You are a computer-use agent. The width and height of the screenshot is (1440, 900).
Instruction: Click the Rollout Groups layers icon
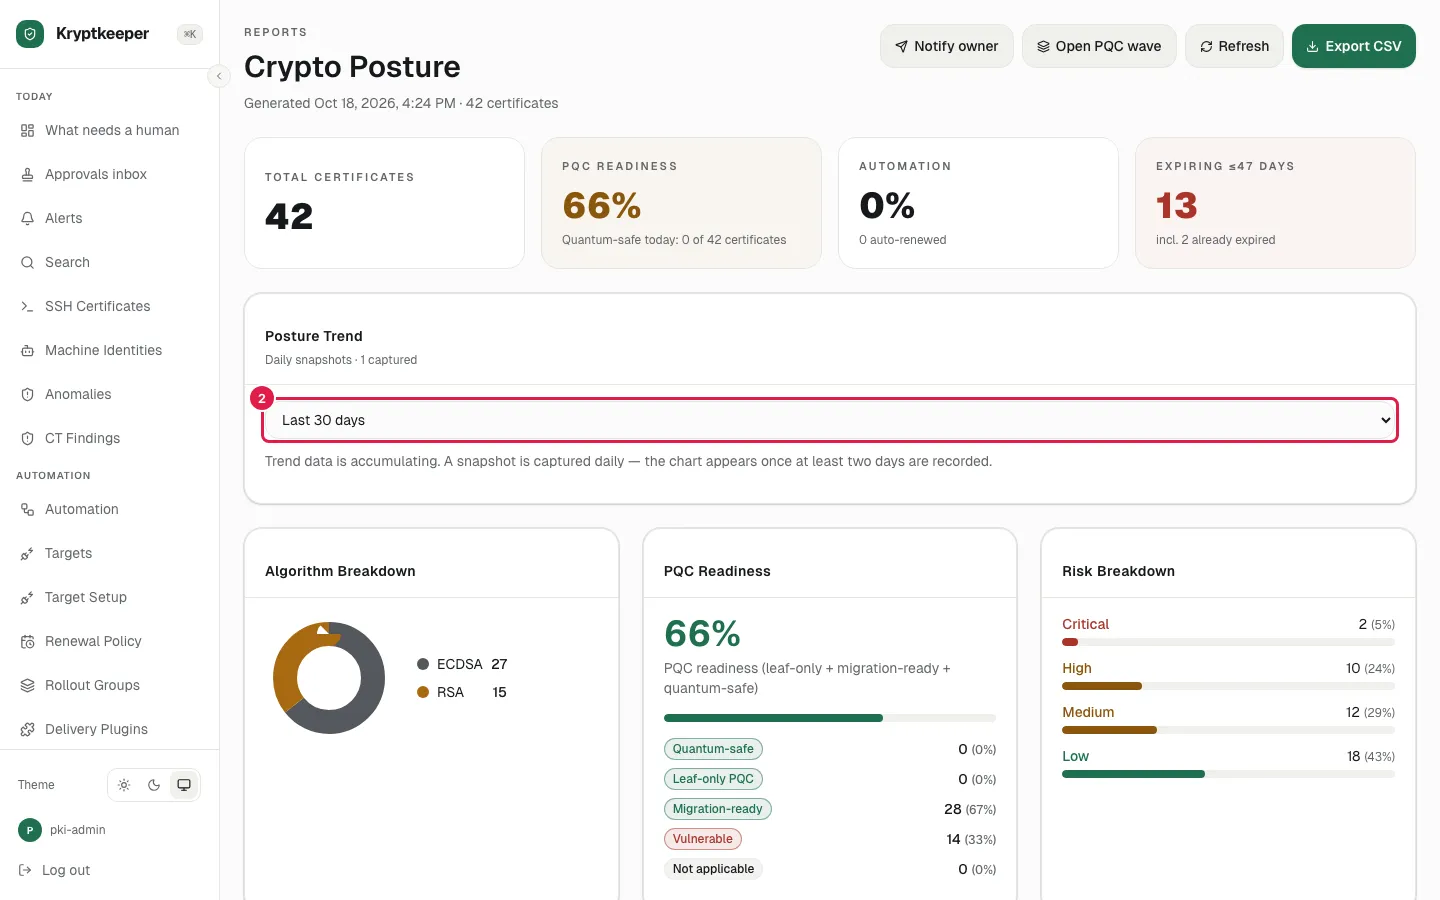pos(27,685)
